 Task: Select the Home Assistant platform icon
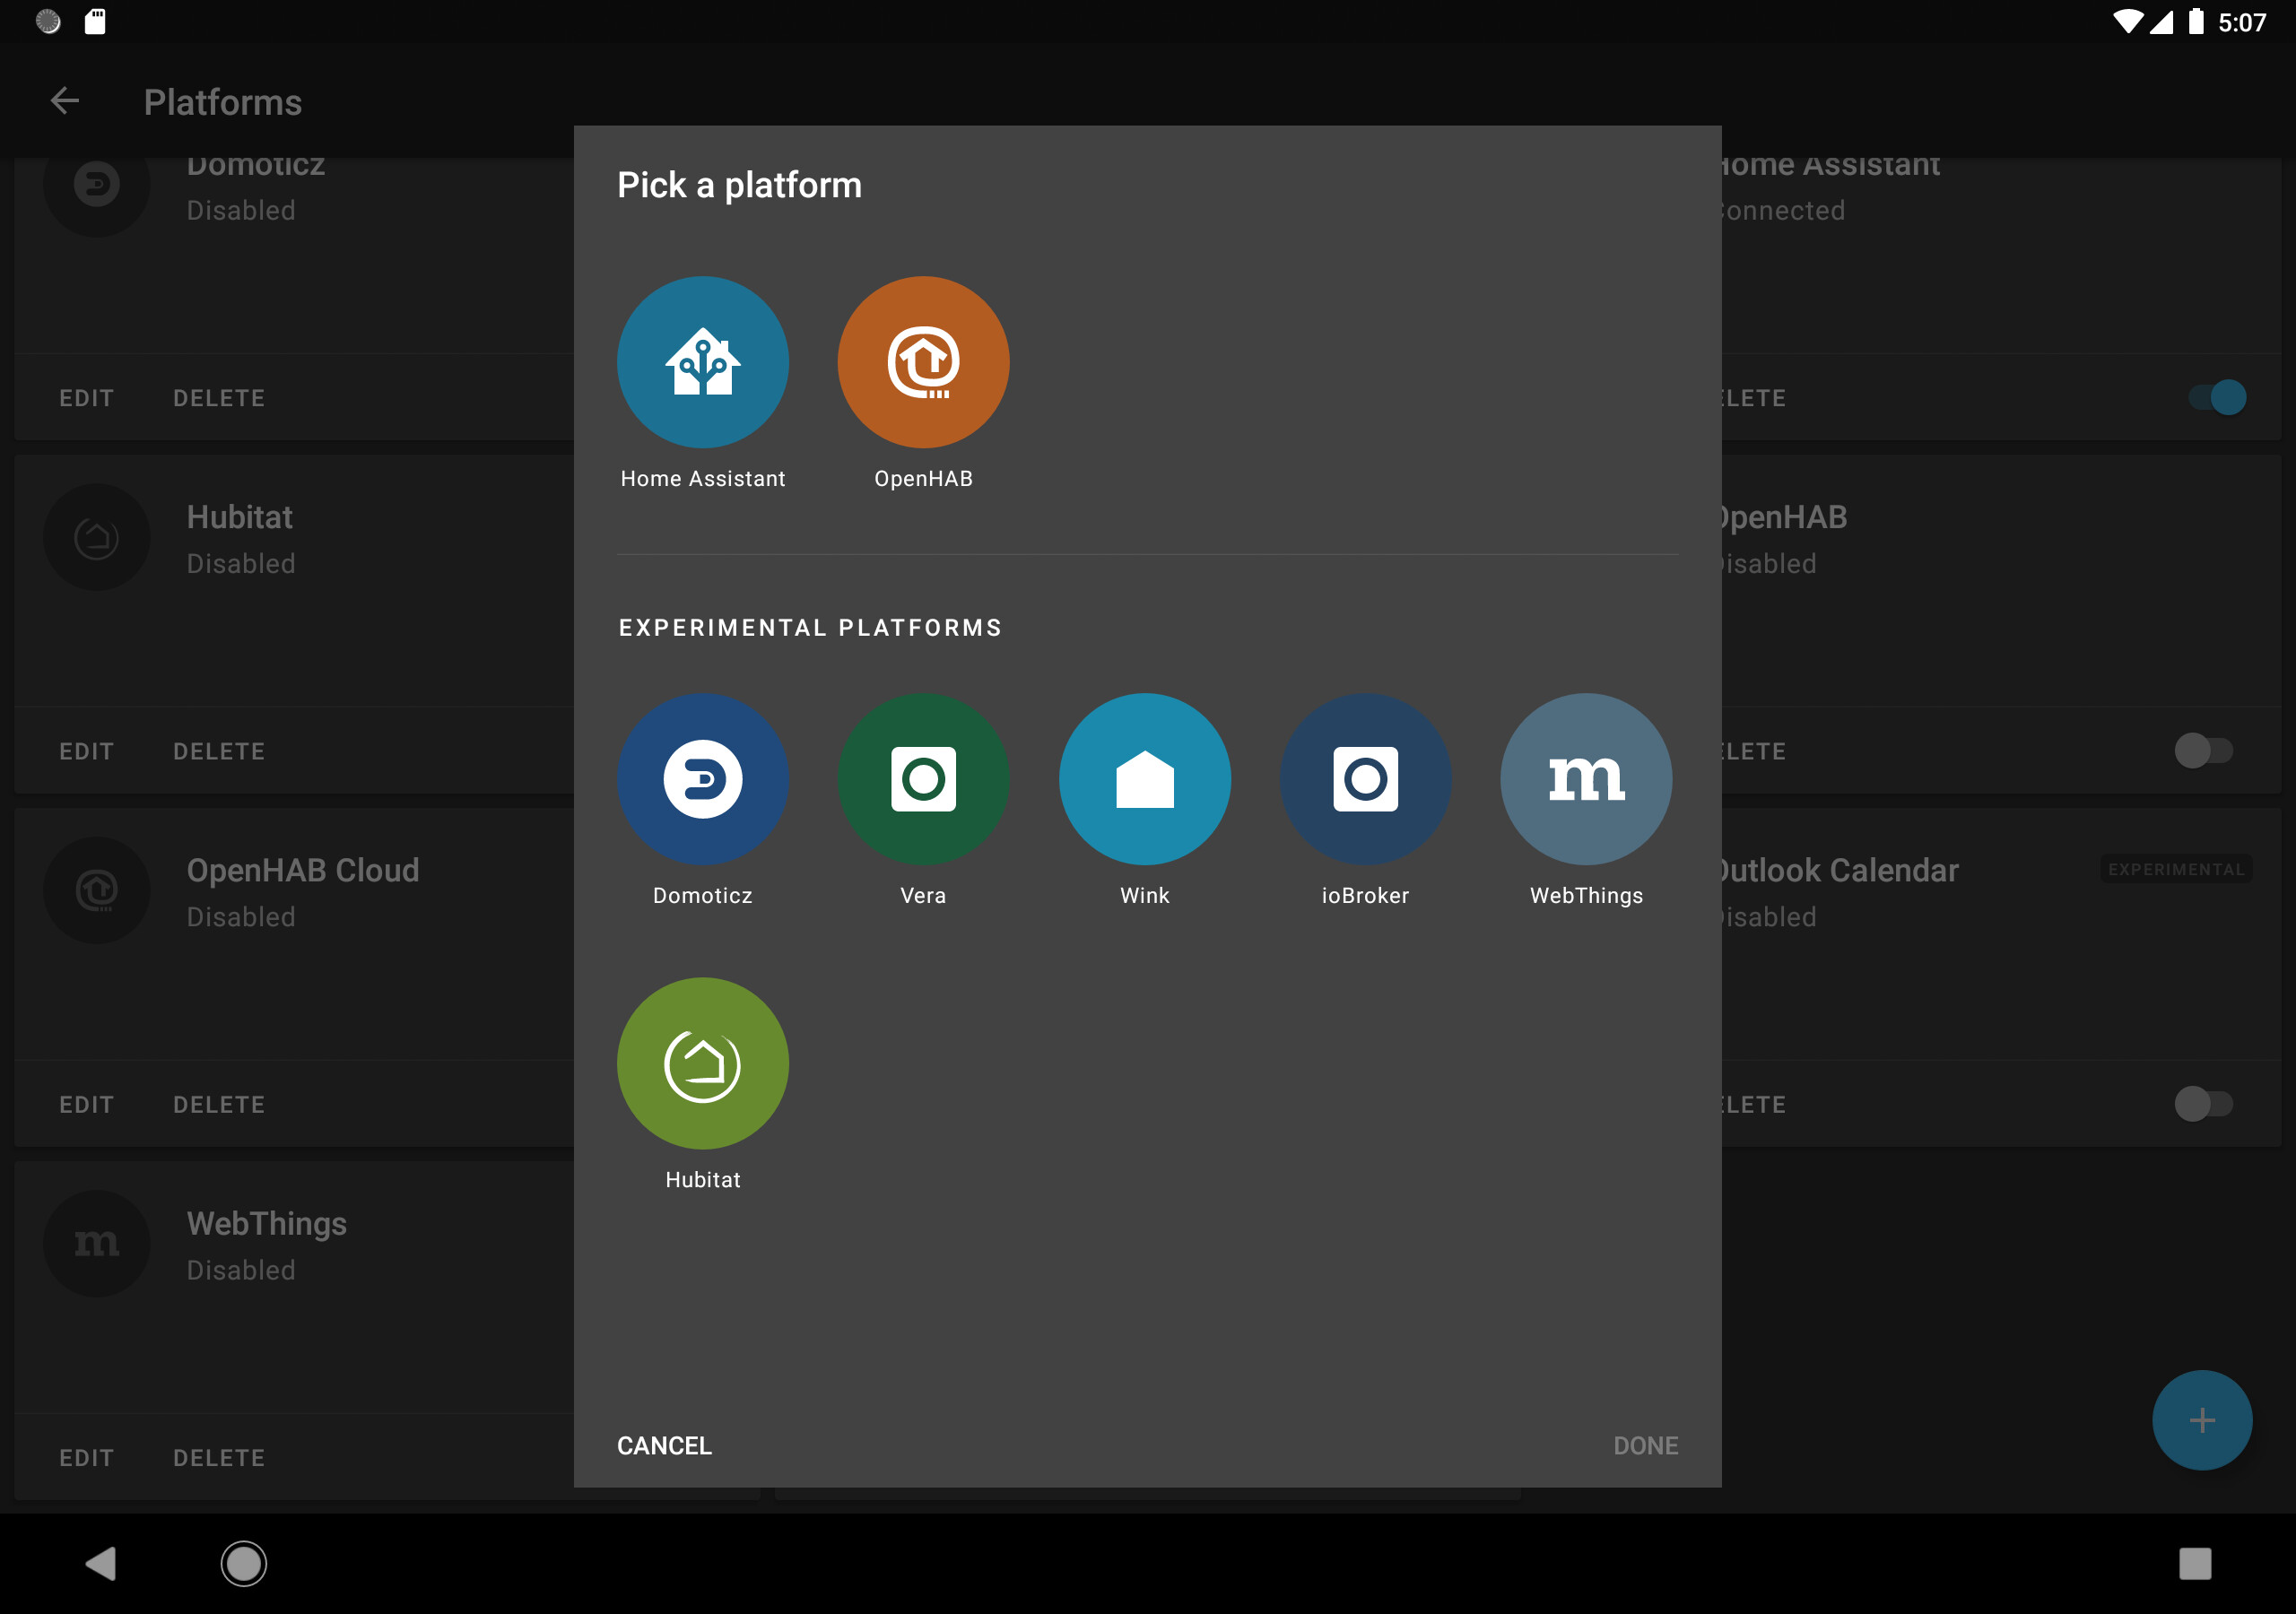(702, 362)
